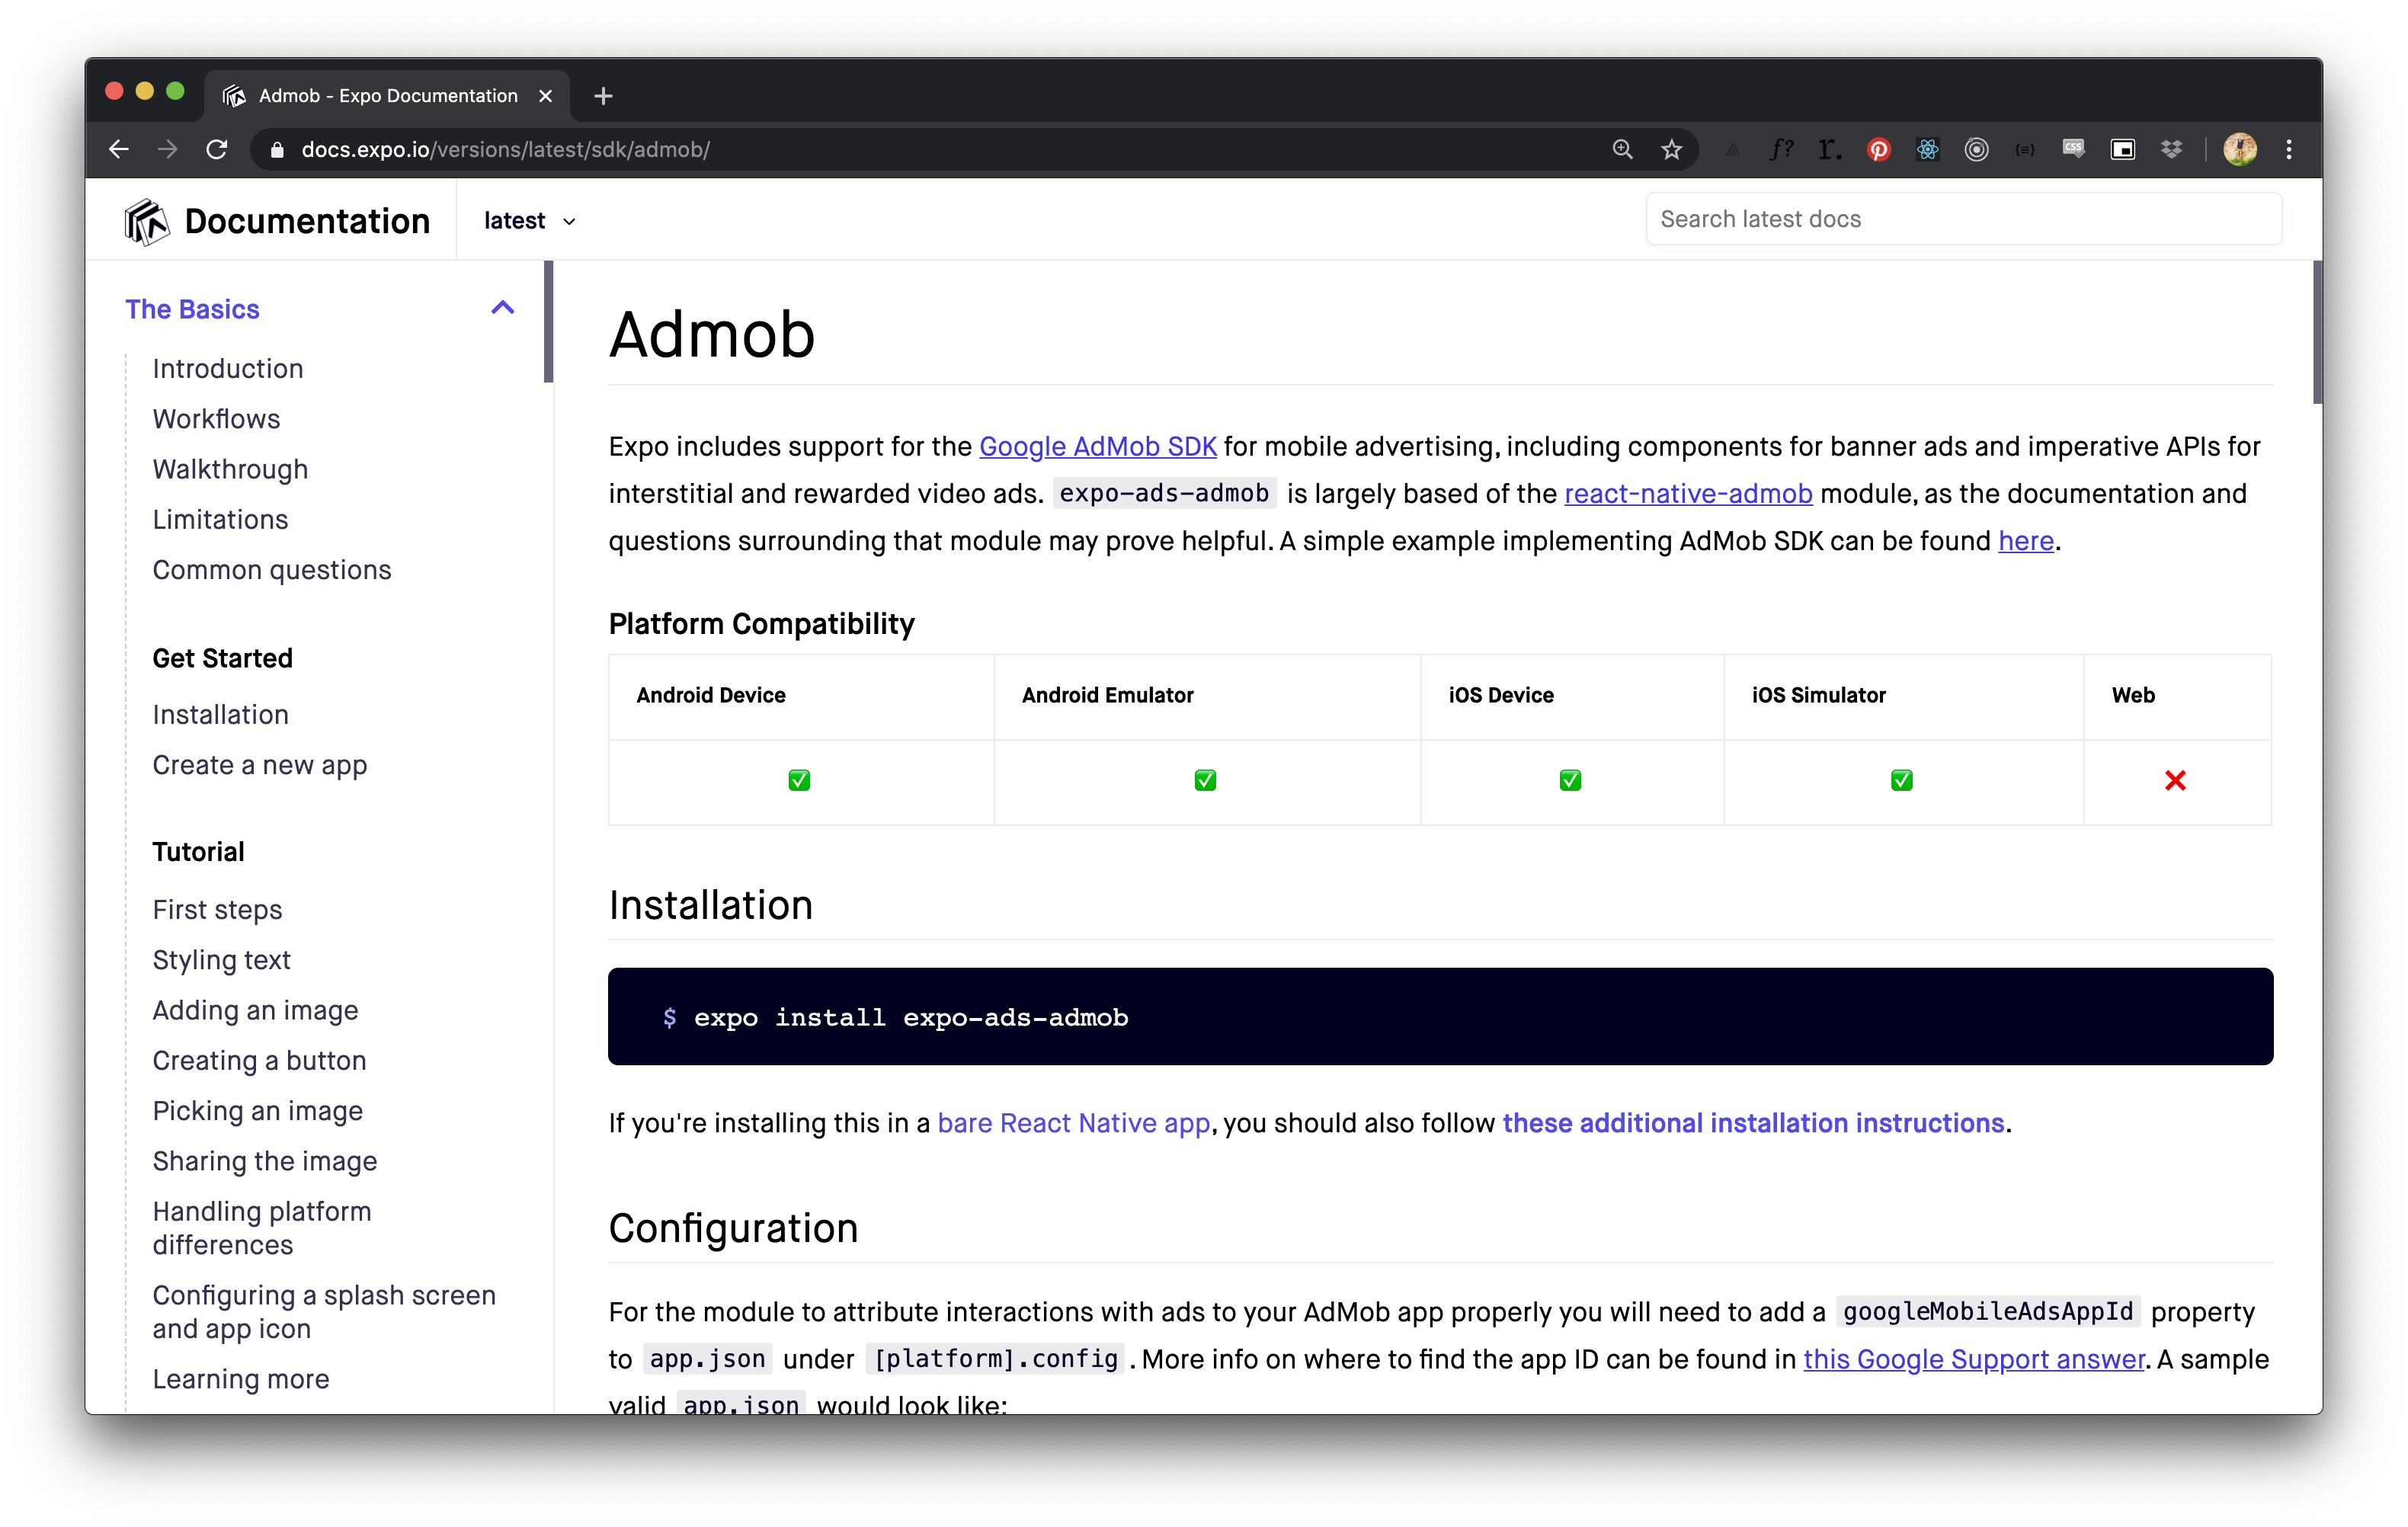Click the iOS Device green checkmark

(1570, 780)
